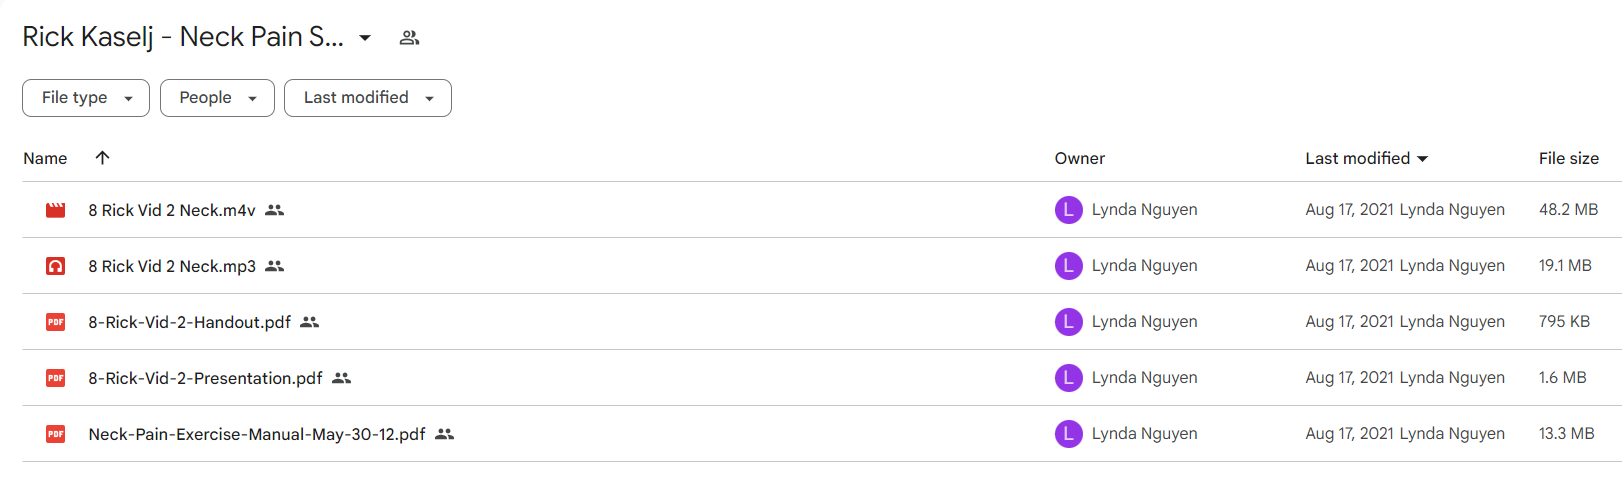
Task: Sort by the Name column header
Action: [x=45, y=158]
